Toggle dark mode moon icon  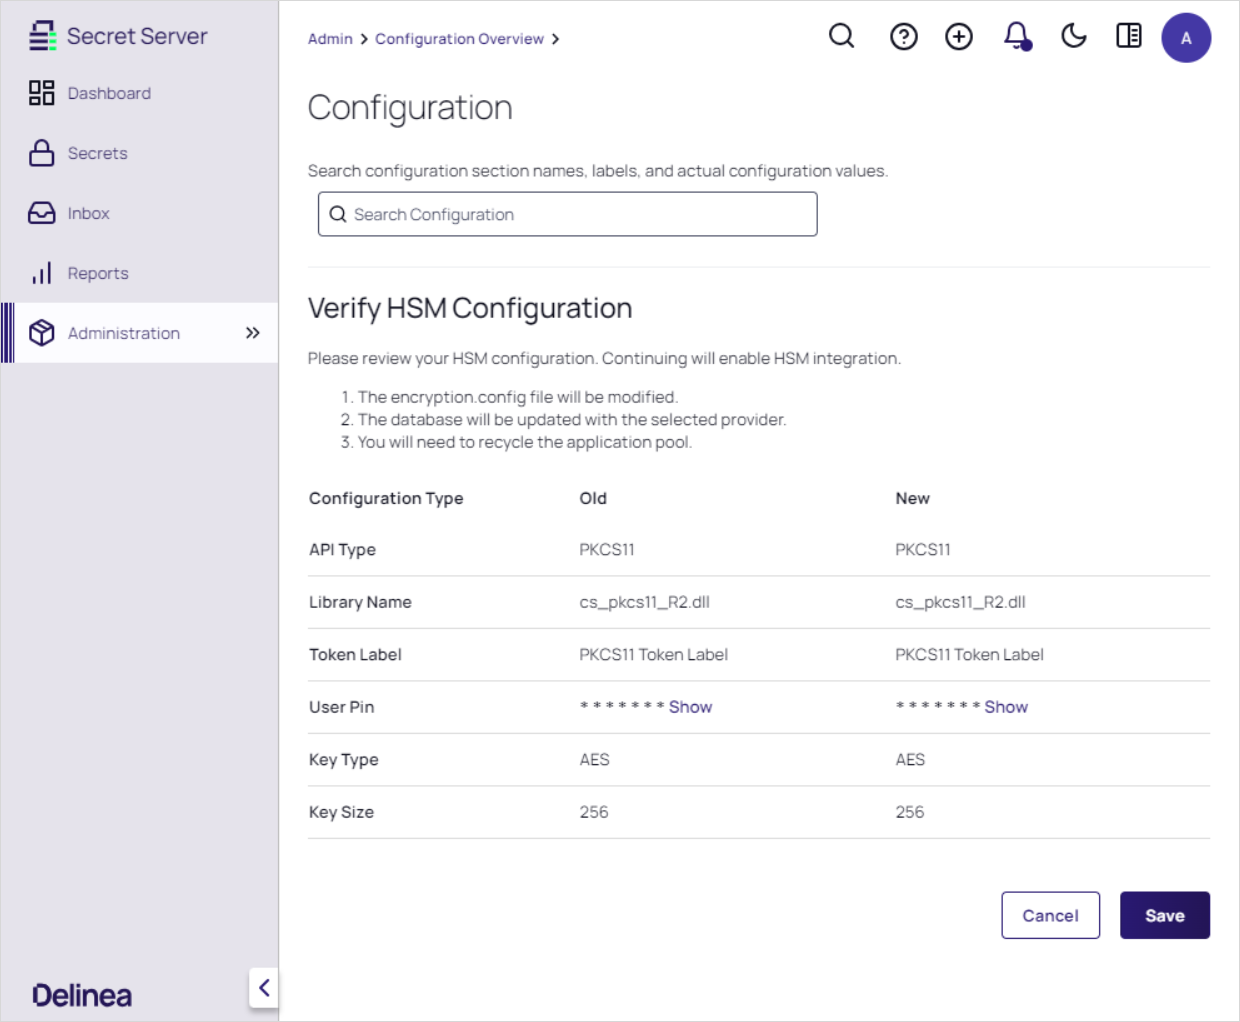pos(1073,37)
